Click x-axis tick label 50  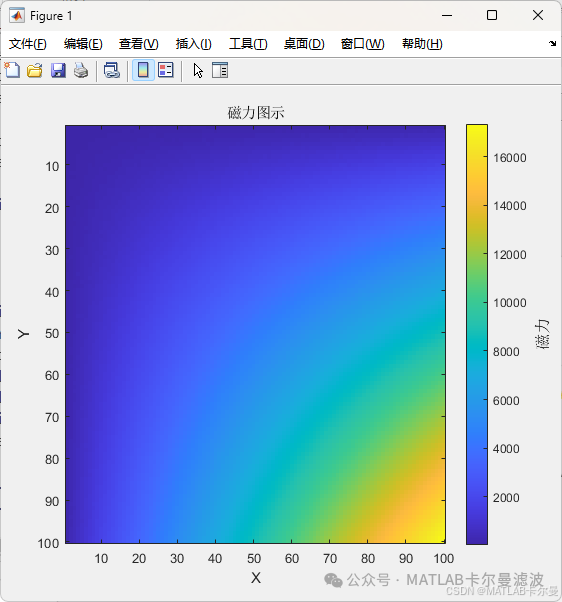click(253, 558)
